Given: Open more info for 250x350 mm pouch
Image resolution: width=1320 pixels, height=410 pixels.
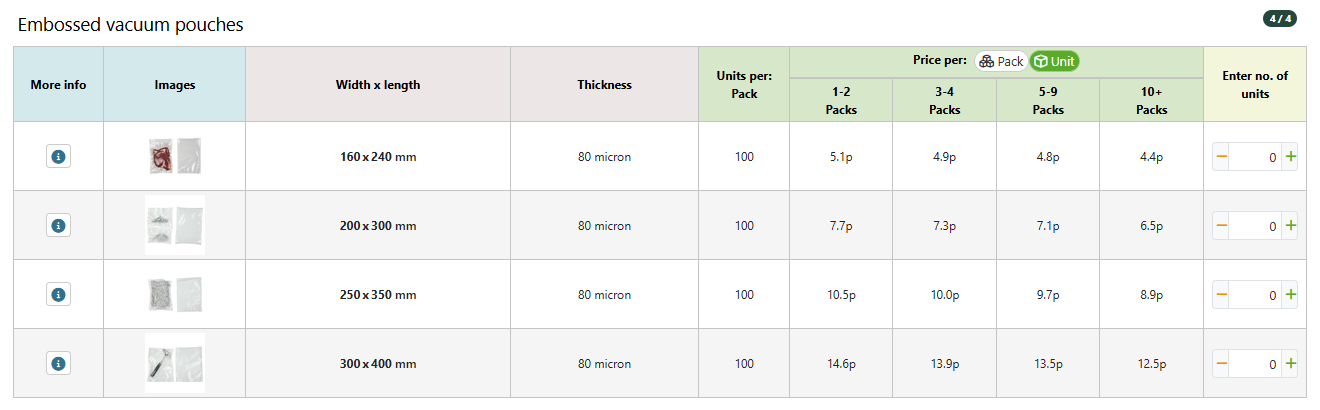Looking at the screenshot, I should tap(58, 294).
